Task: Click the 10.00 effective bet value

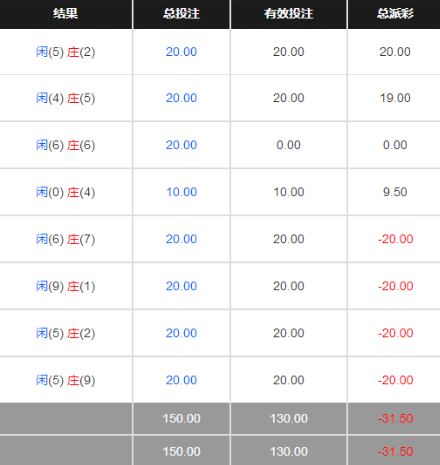Action: click(289, 192)
